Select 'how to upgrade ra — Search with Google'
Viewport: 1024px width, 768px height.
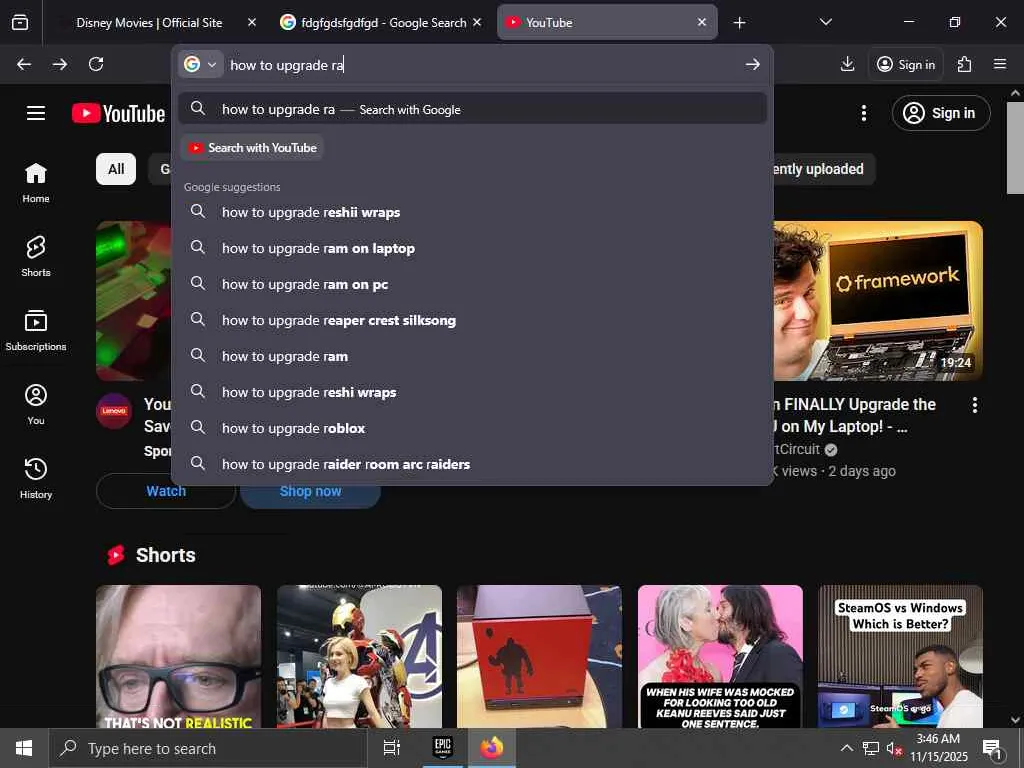click(x=472, y=109)
